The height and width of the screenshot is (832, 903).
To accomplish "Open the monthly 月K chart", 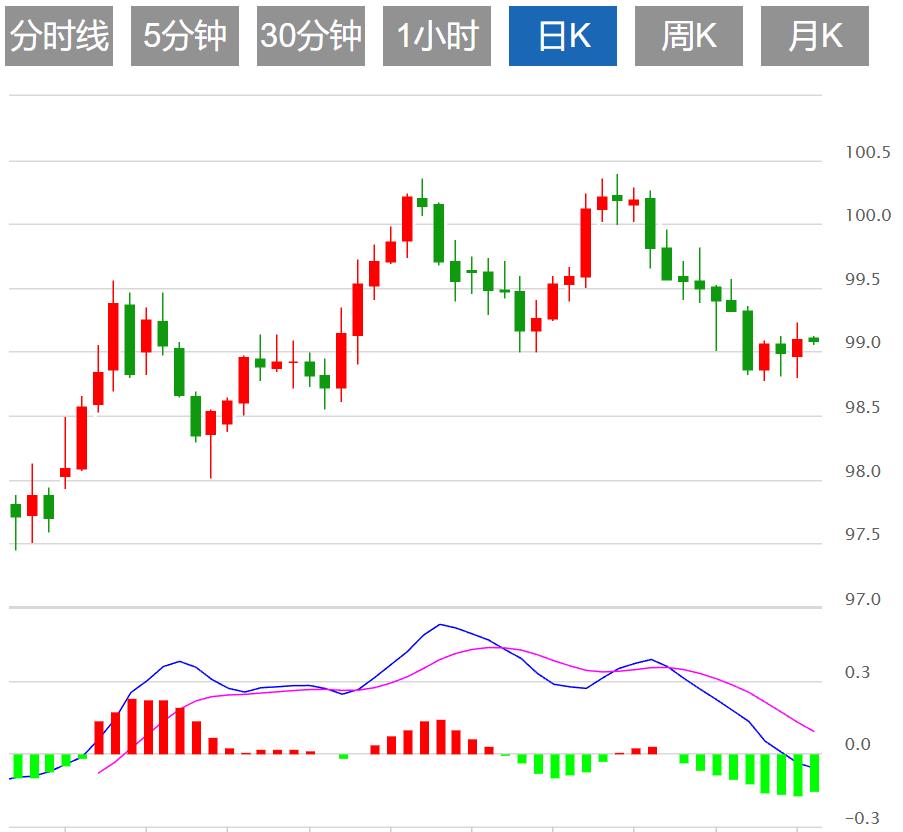I will point(814,36).
